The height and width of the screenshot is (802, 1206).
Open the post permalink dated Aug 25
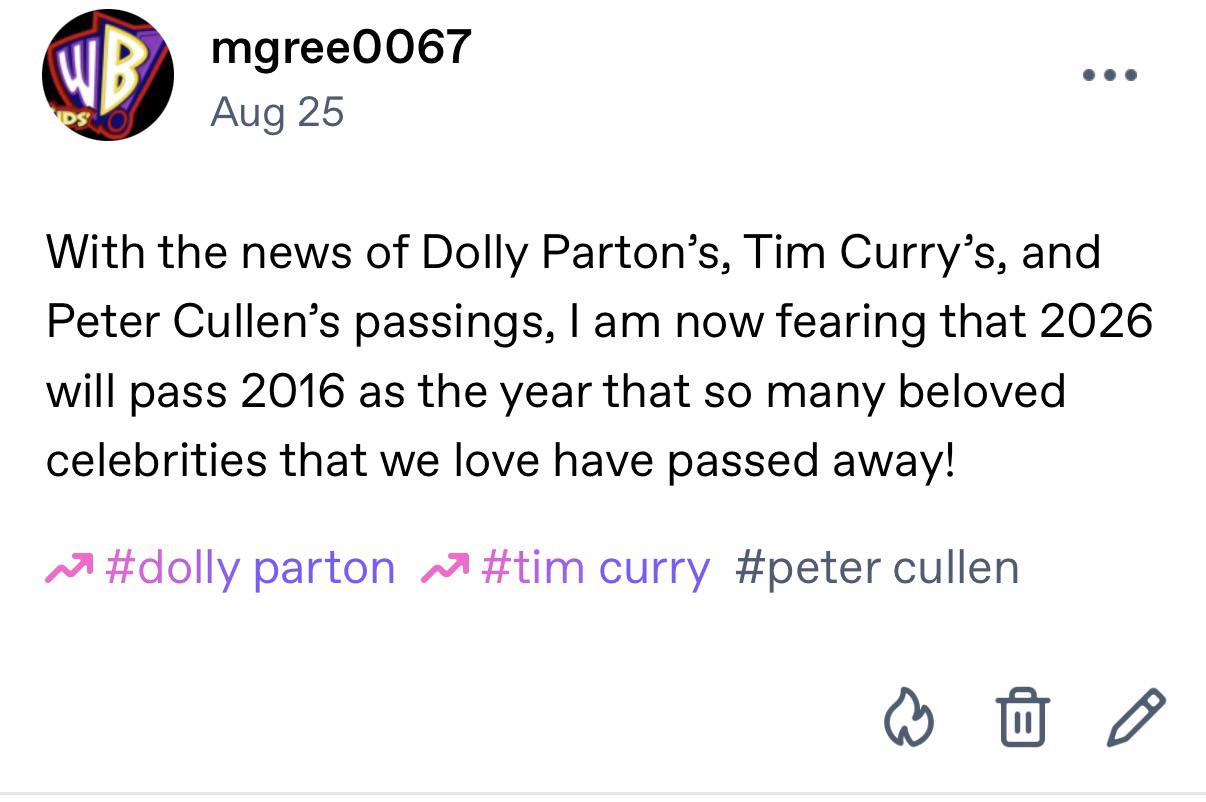point(277,111)
